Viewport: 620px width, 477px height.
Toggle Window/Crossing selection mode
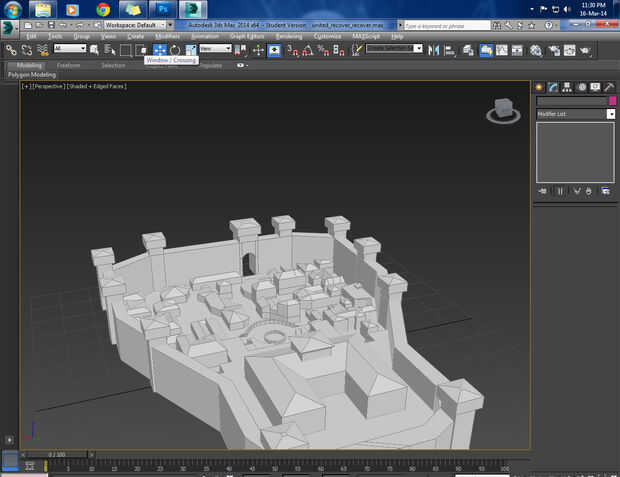pyautogui.click(x=141, y=49)
